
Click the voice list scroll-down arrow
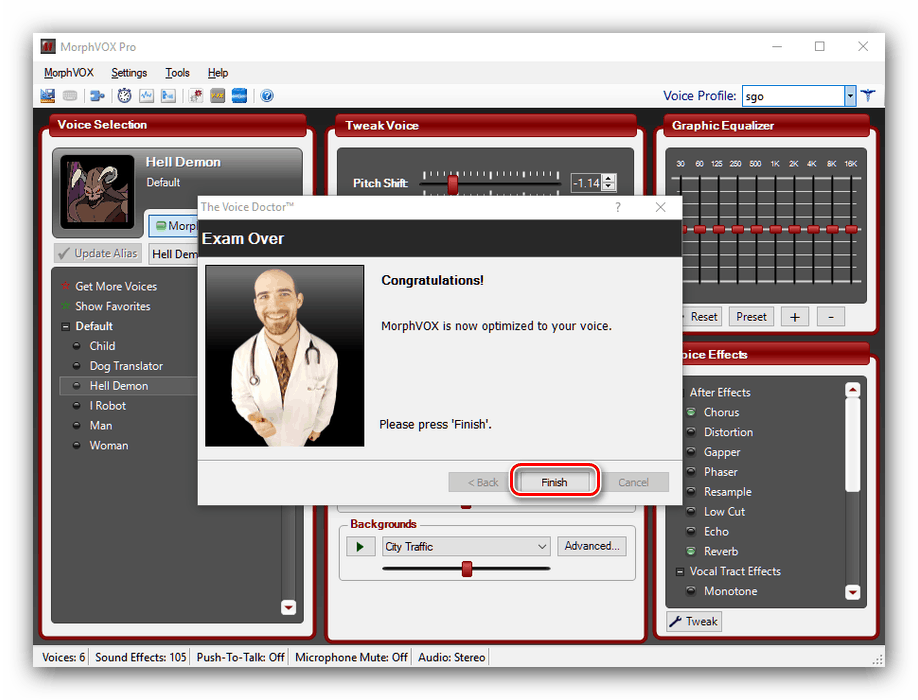click(x=289, y=607)
